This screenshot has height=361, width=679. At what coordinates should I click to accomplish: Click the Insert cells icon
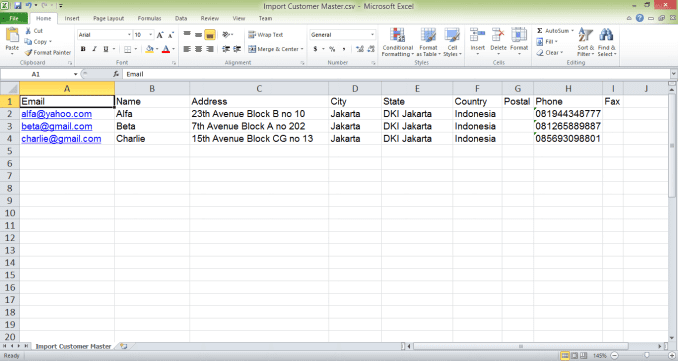(x=477, y=35)
